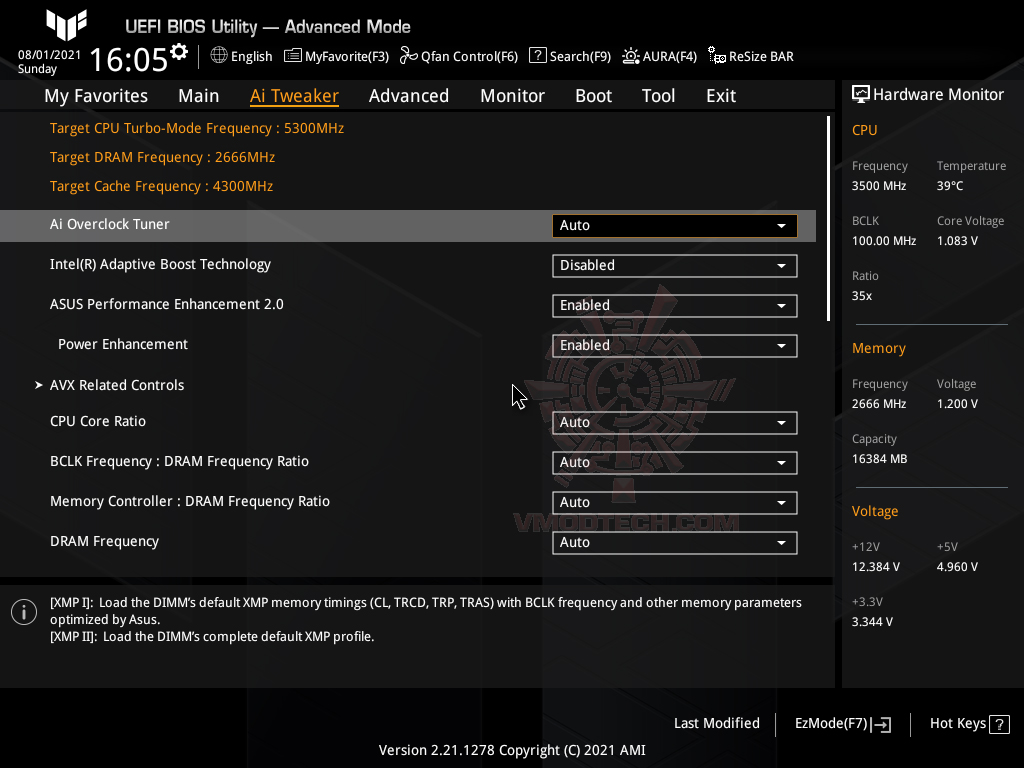
Task: Click Target CPU Turbo-Mode Frequency text
Action: coord(197,128)
